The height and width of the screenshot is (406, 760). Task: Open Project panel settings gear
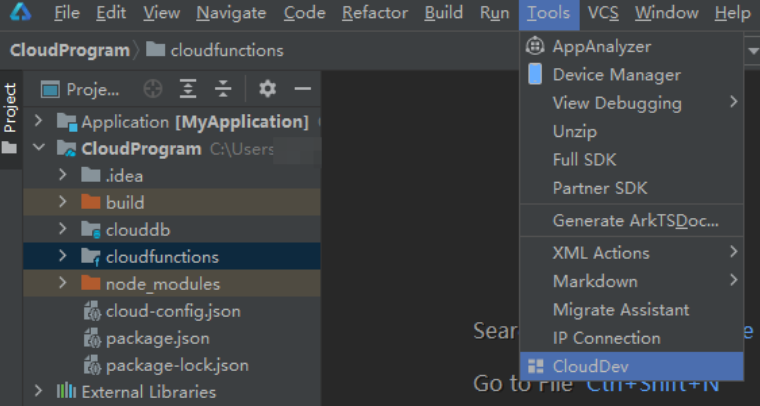(x=267, y=89)
